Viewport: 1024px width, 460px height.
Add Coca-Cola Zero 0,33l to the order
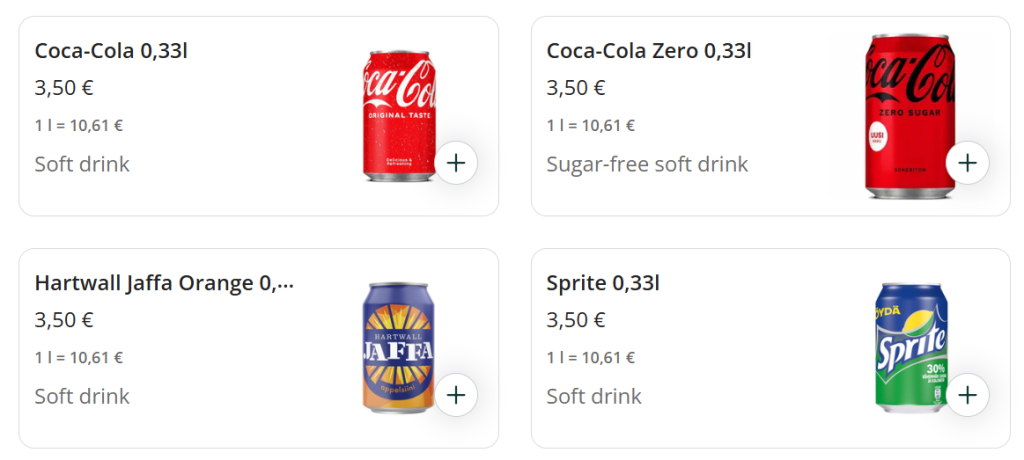(967, 163)
